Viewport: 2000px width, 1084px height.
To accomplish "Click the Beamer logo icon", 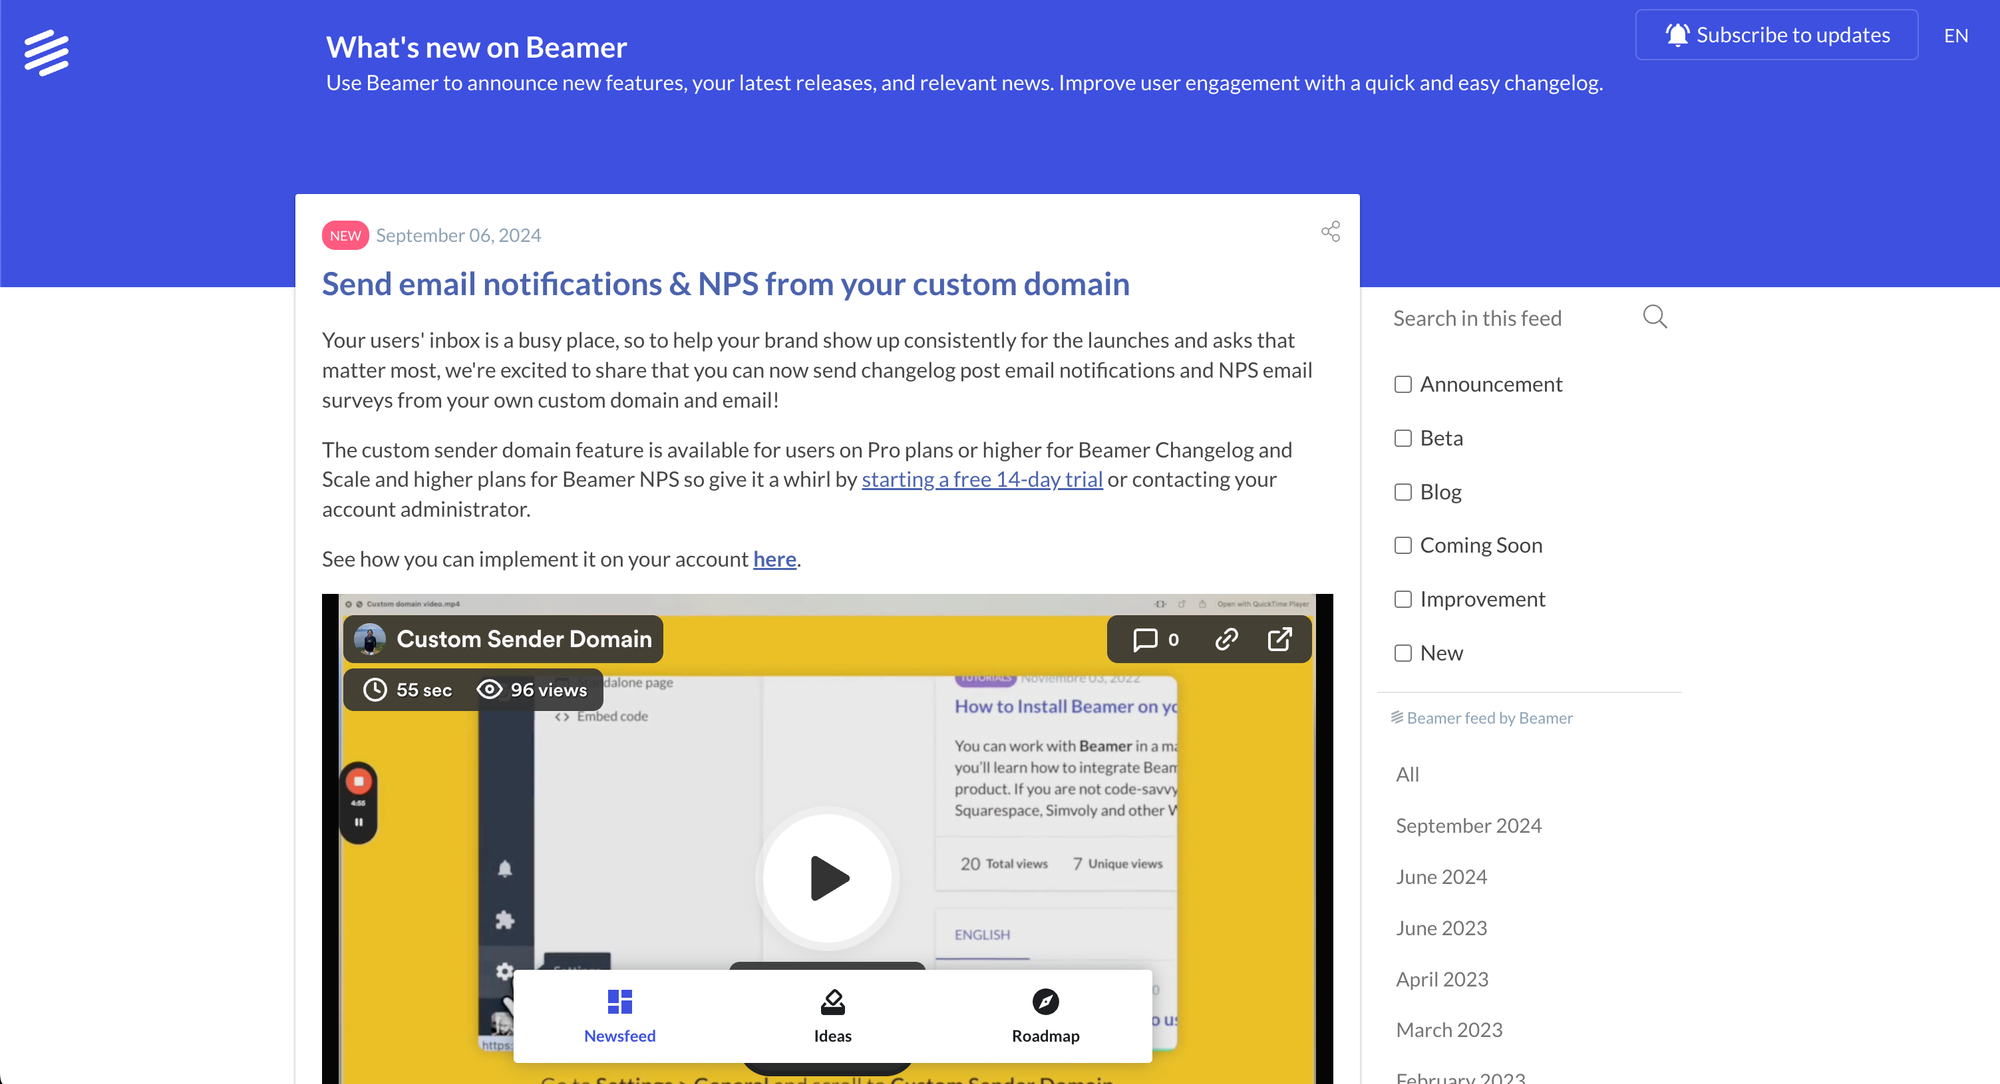I will coord(46,53).
